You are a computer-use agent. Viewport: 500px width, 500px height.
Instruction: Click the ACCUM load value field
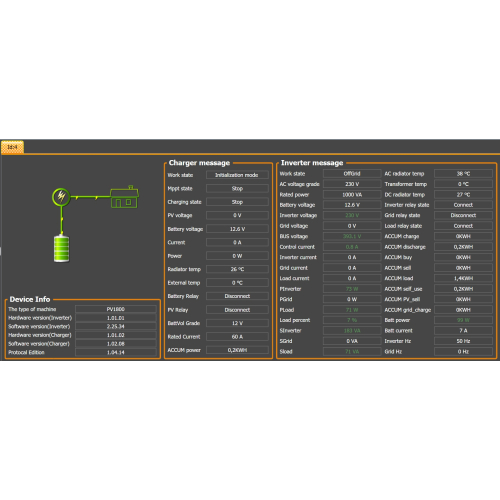pyautogui.click(x=463, y=278)
